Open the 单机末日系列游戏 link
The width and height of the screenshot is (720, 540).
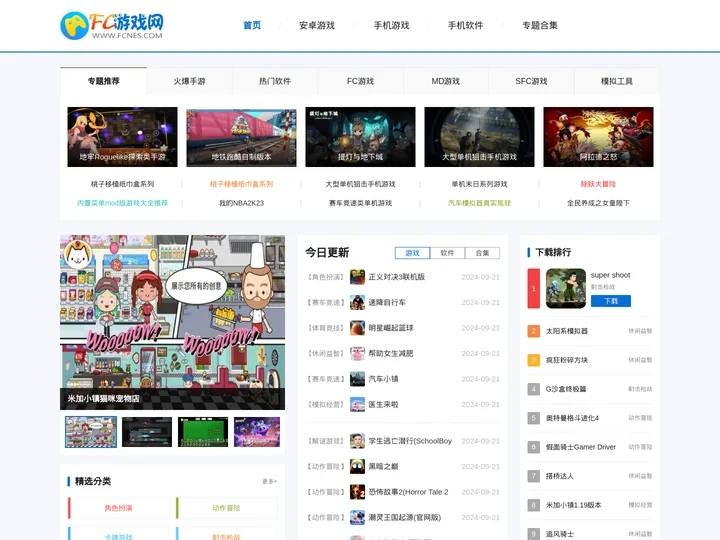[479, 184]
